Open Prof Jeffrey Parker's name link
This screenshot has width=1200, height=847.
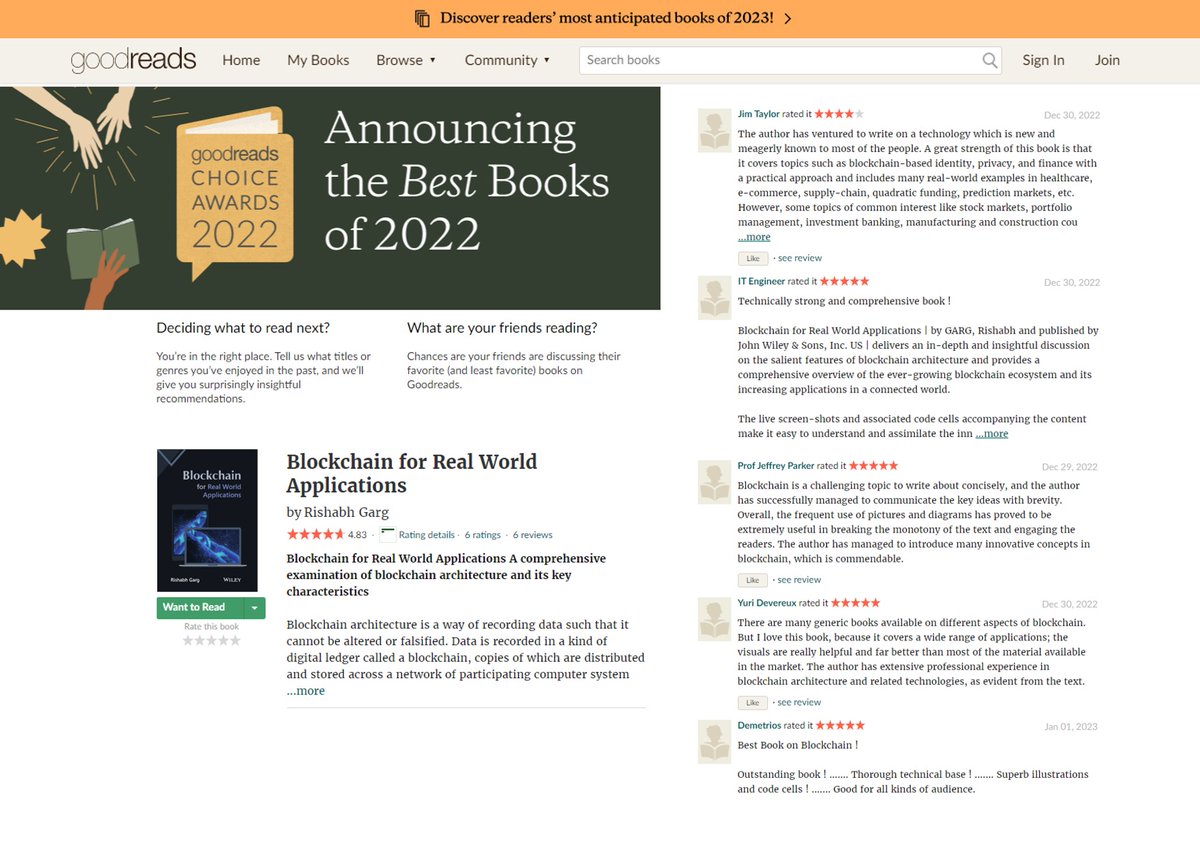pos(776,466)
